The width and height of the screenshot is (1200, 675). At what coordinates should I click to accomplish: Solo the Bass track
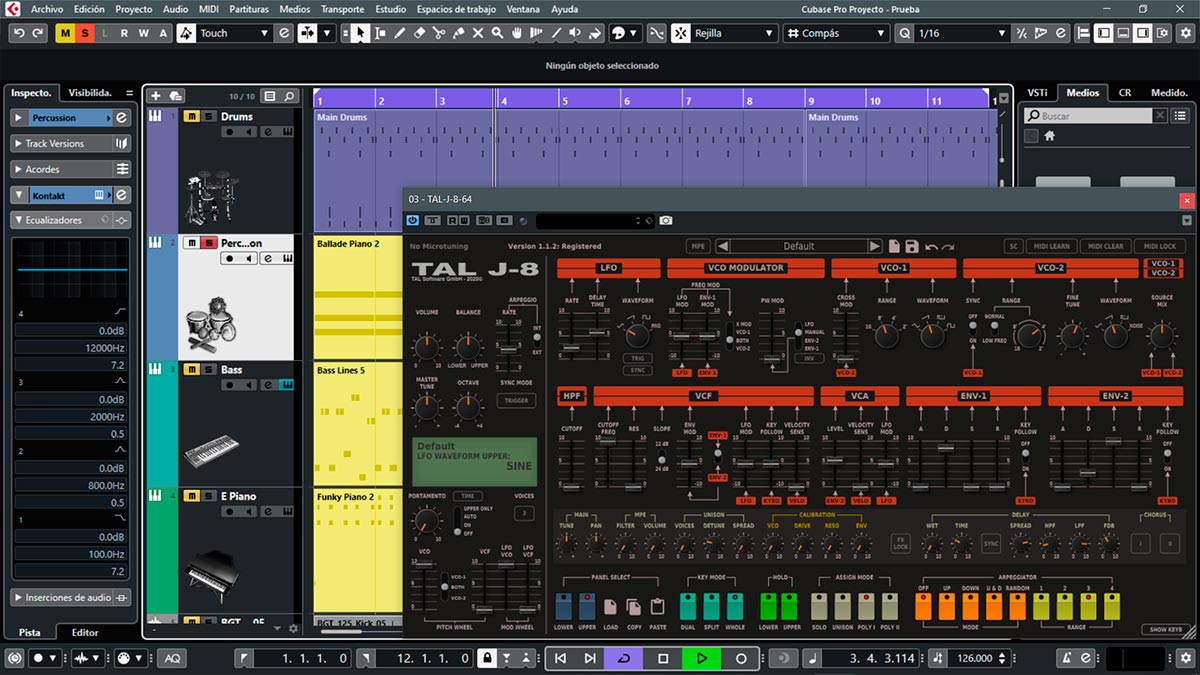[208, 370]
